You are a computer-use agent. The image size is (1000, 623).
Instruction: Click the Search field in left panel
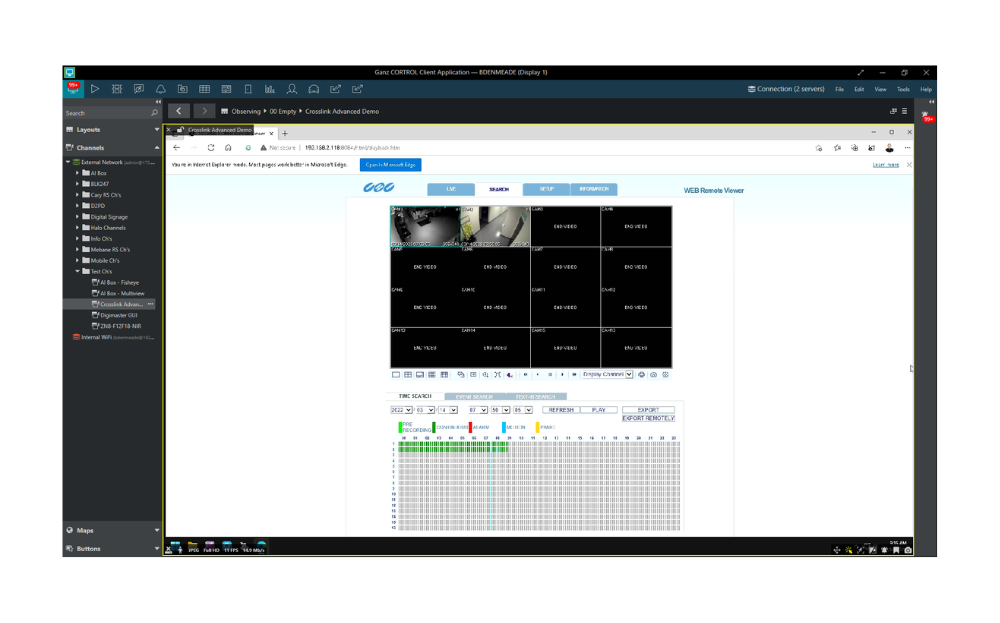[x=107, y=113]
